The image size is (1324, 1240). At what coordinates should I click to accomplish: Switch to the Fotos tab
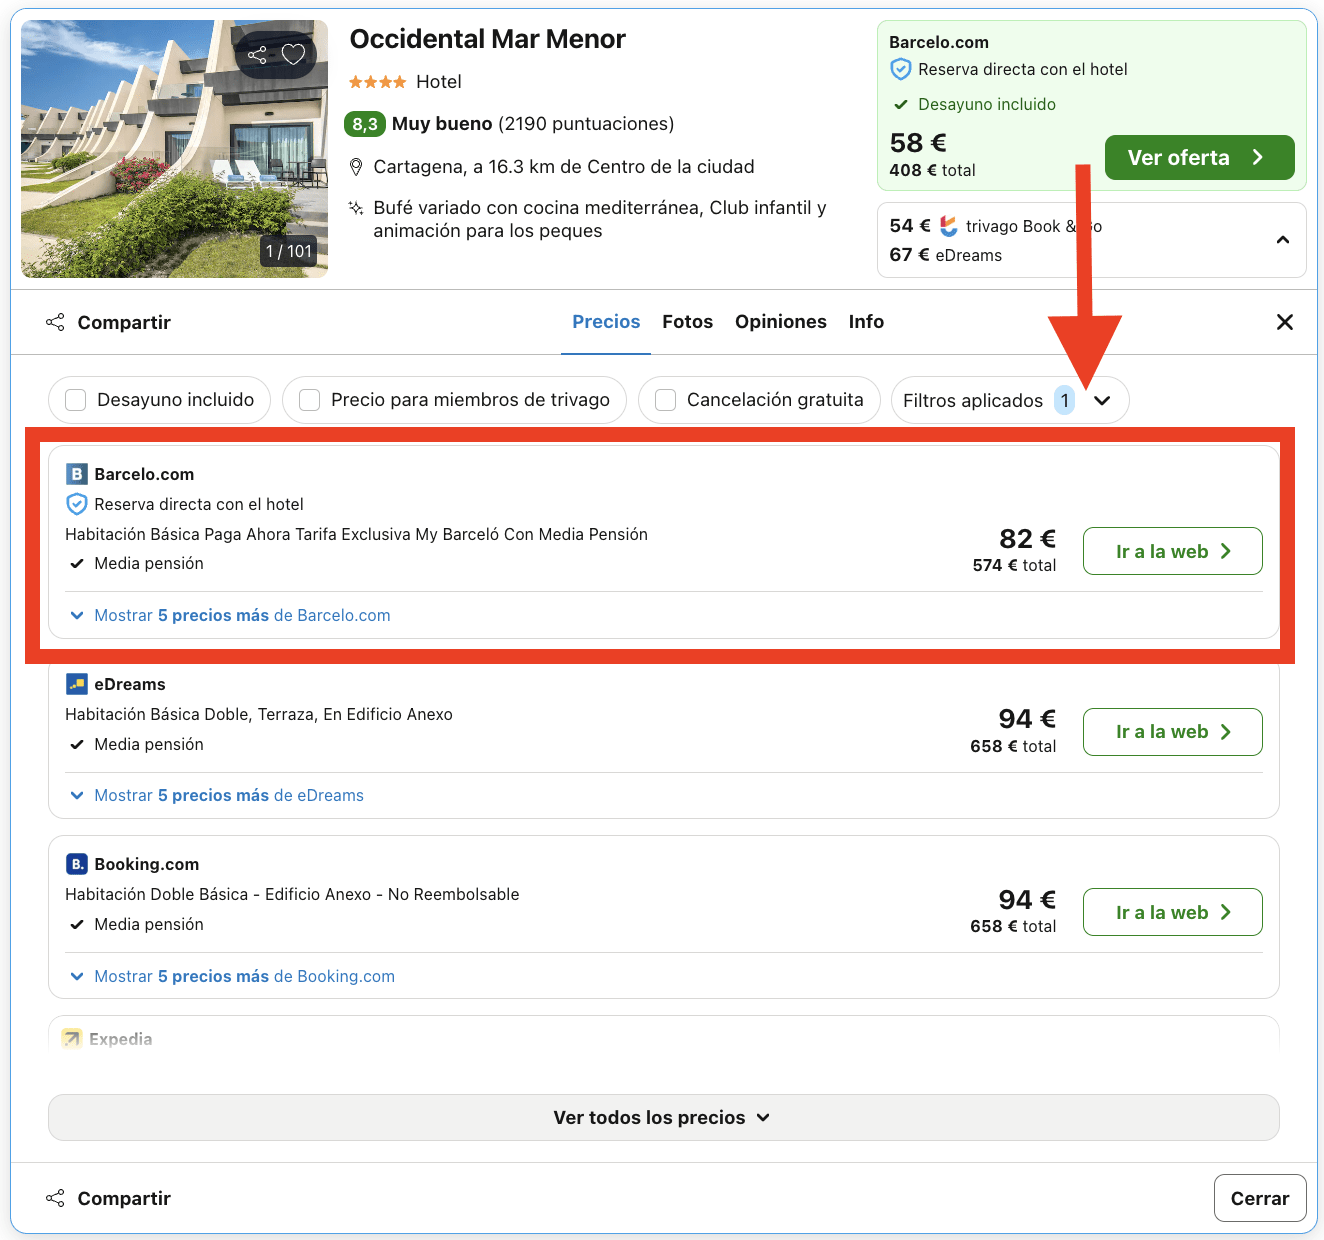click(x=687, y=321)
